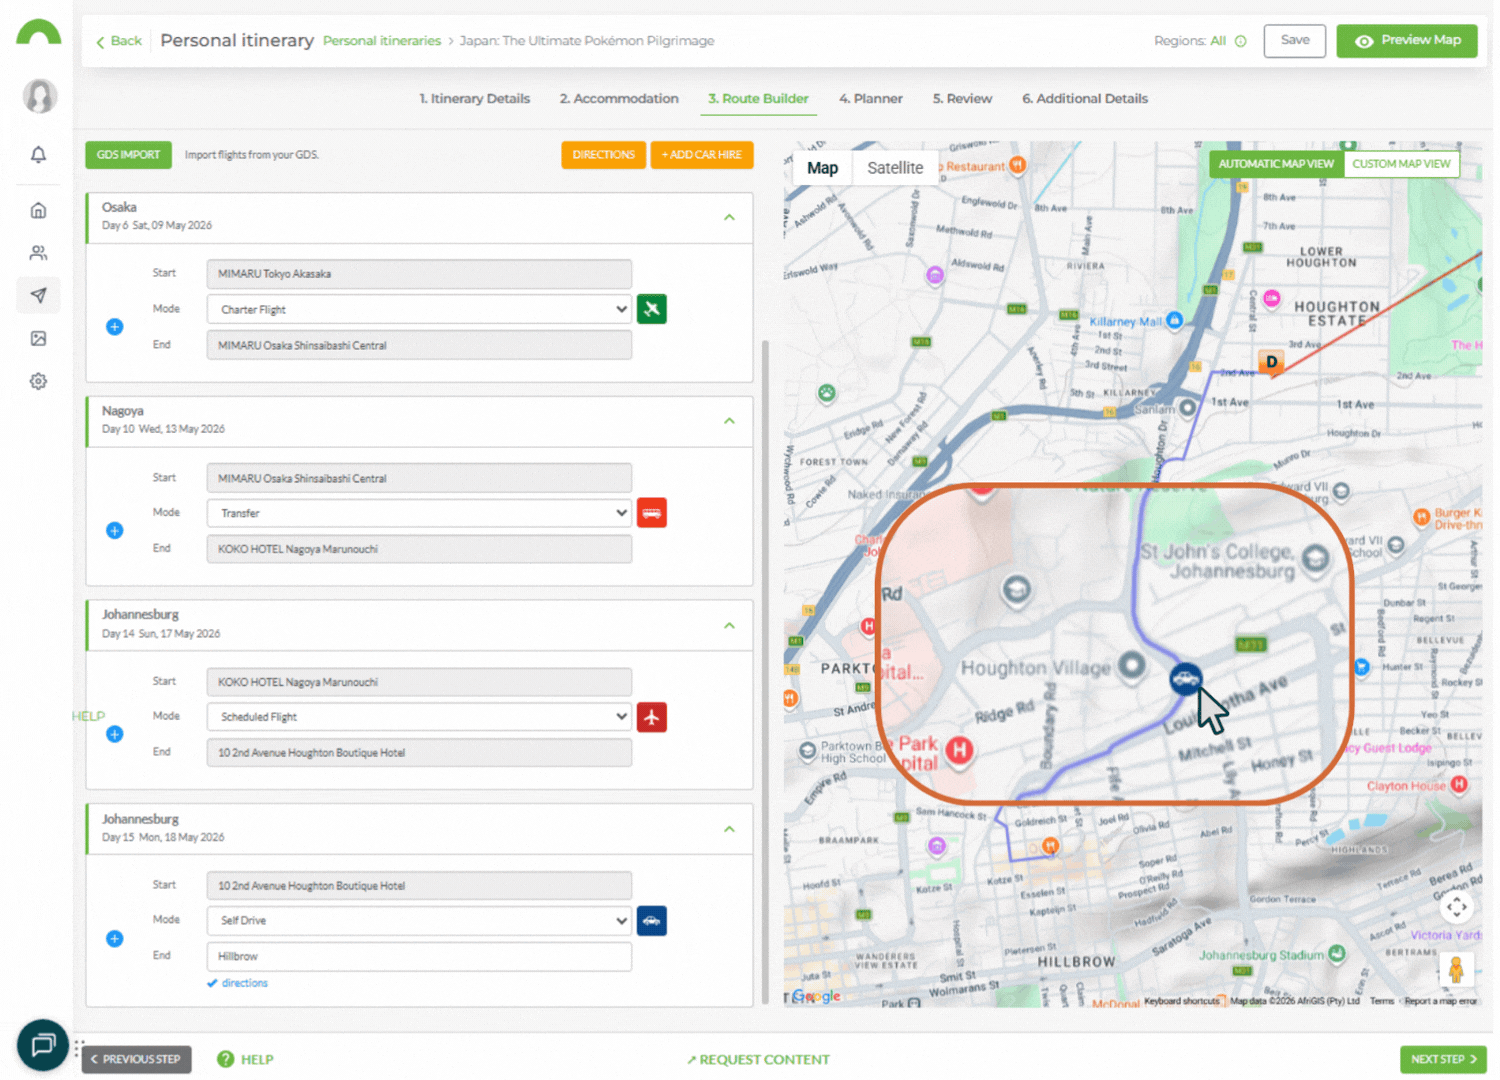Click the NEXT STEP button
This screenshot has width=1500, height=1080.
tap(1443, 1059)
